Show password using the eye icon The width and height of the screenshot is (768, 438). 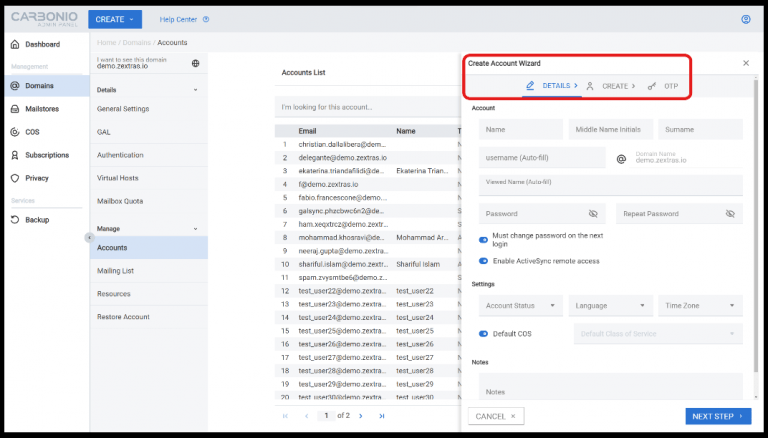click(x=593, y=214)
